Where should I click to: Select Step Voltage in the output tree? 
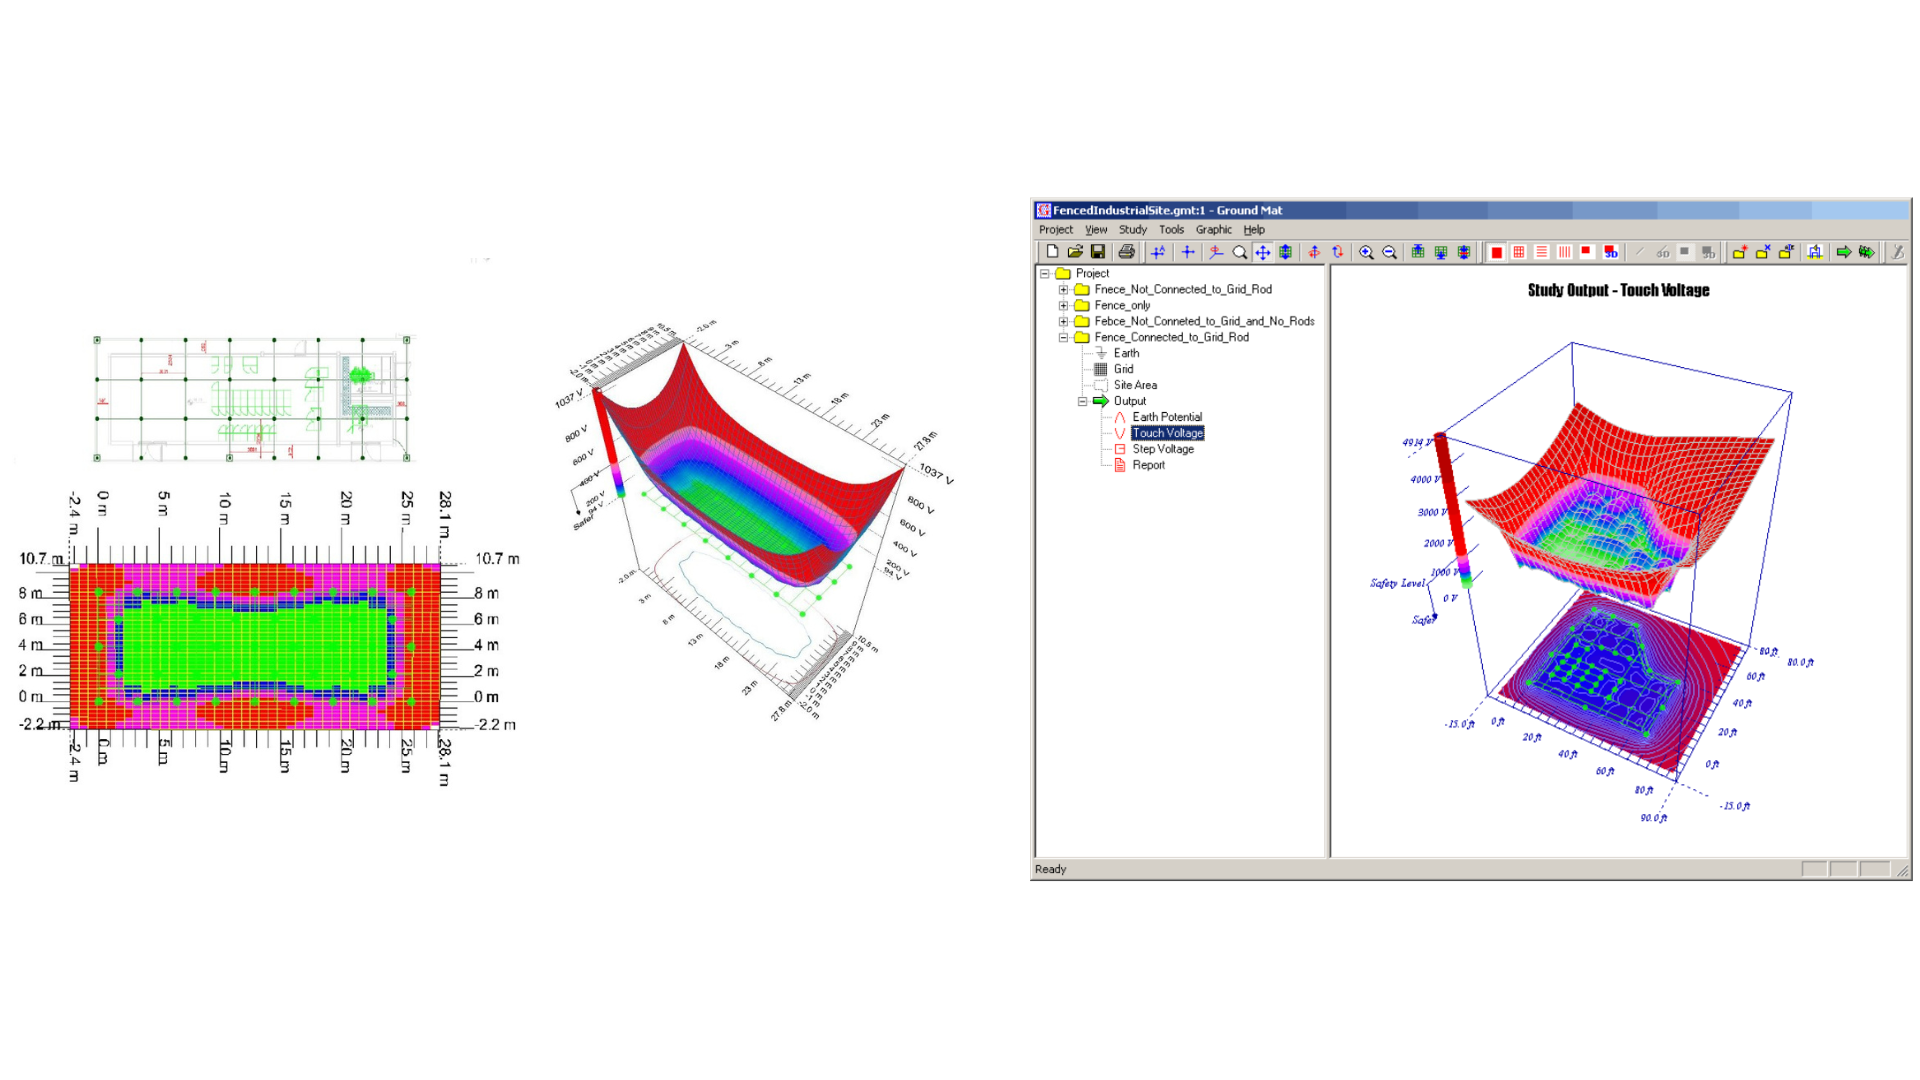coord(1163,449)
